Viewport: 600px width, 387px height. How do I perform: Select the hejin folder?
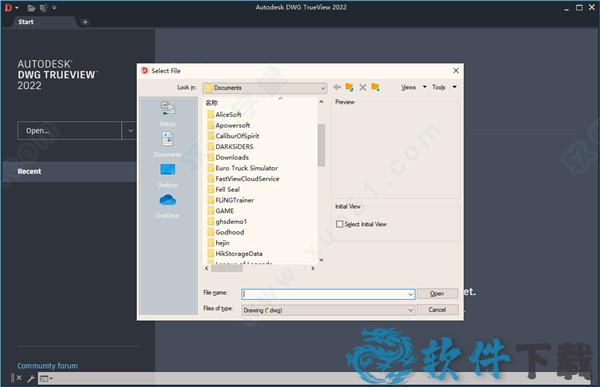coord(218,243)
